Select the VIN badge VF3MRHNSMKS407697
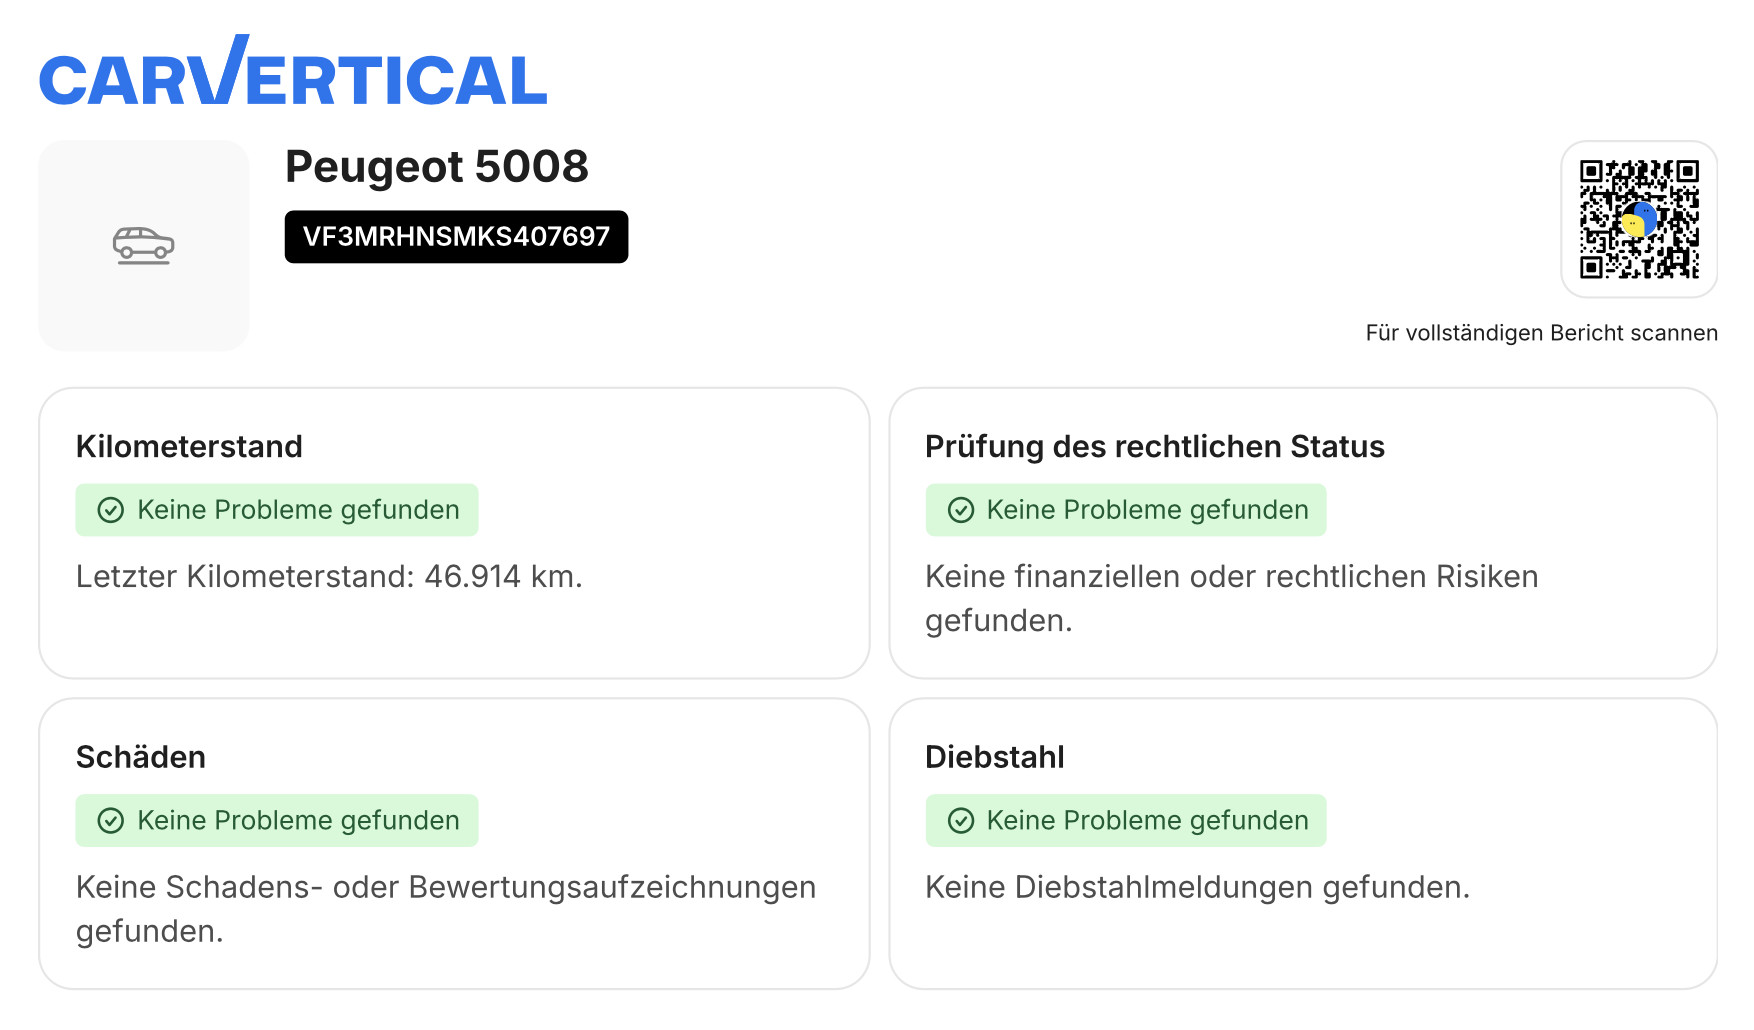The image size is (1754, 1030). click(456, 237)
